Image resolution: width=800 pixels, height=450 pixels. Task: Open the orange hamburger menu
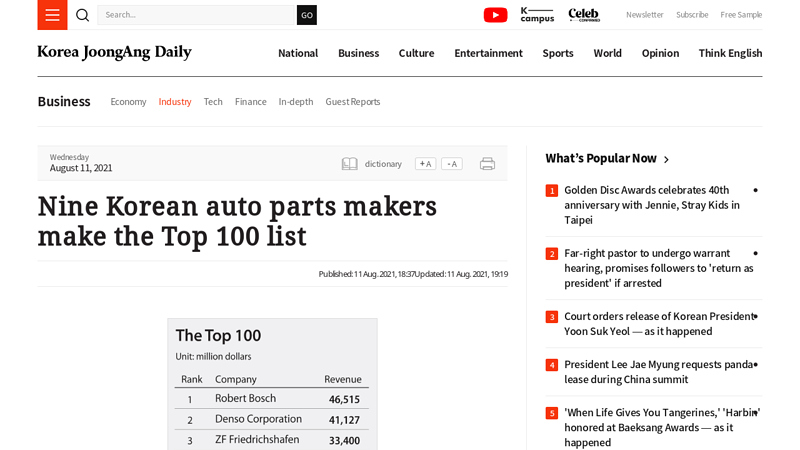tap(52, 15)
